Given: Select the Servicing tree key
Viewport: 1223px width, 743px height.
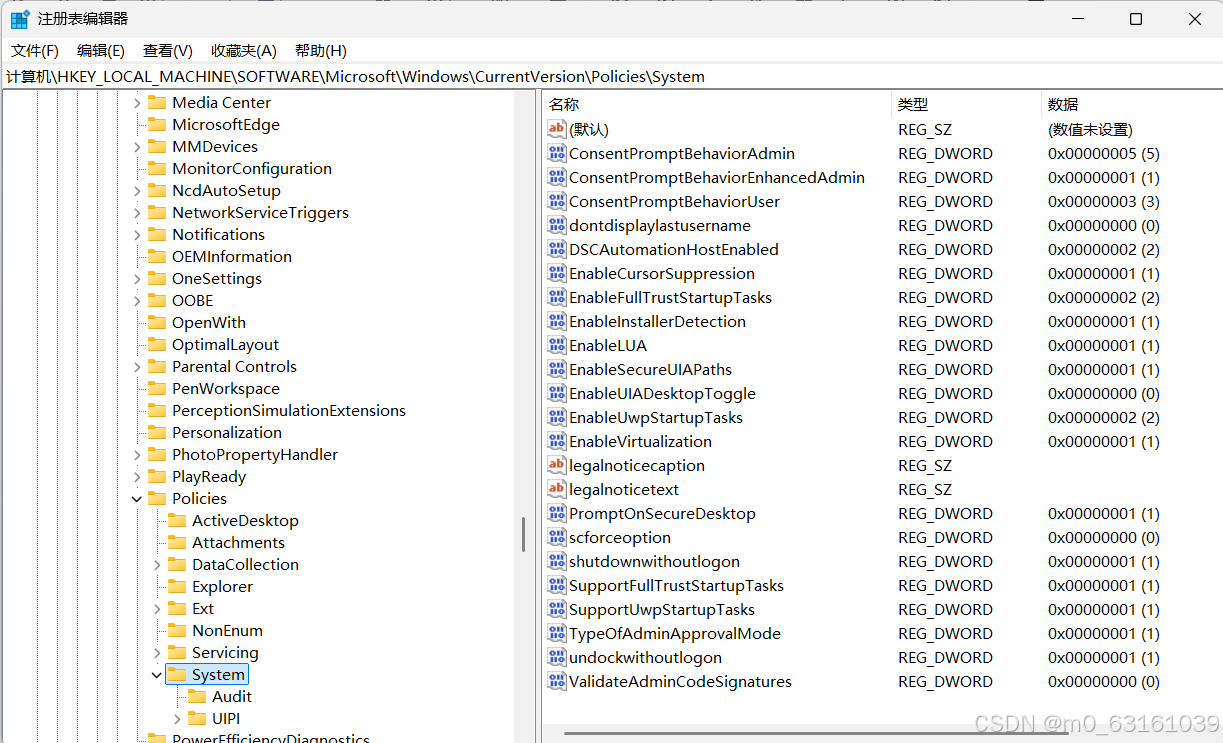Looking at the screenshot, I should click(x=225, y=652).
